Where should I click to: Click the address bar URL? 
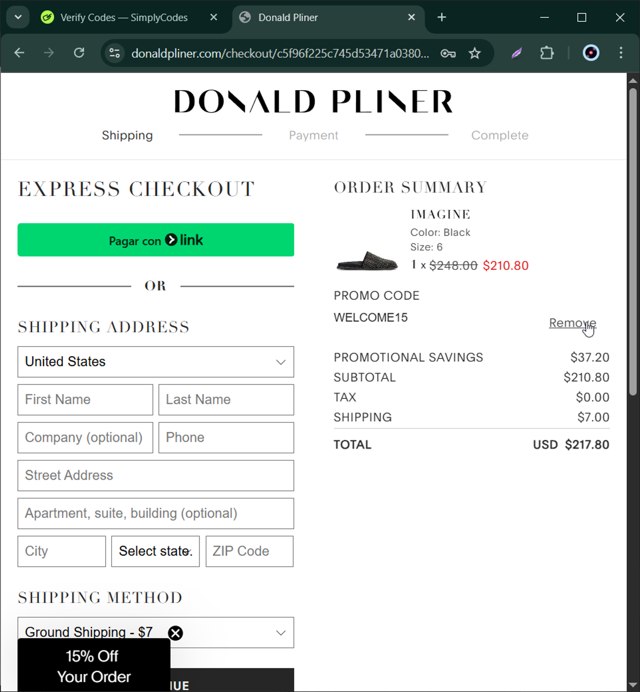coord(280,53)
